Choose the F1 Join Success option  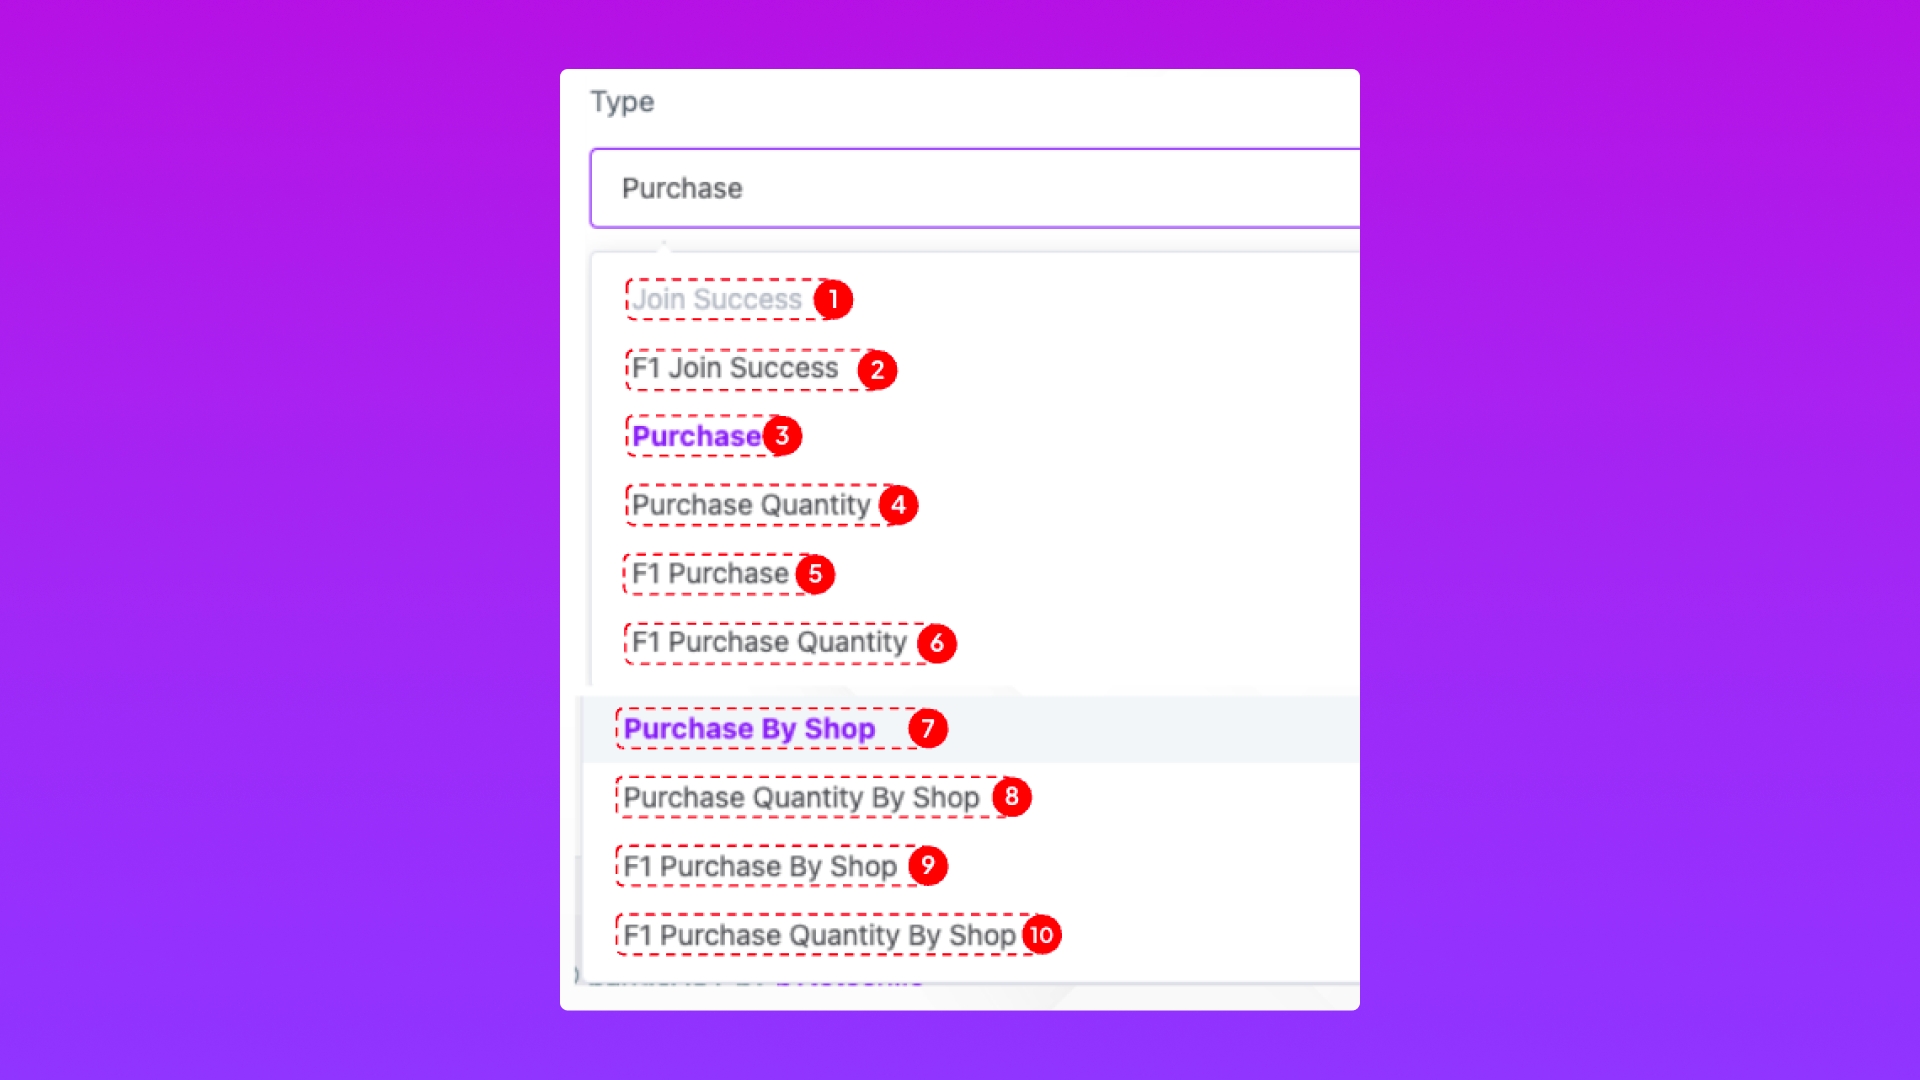(x=735, y=368)
